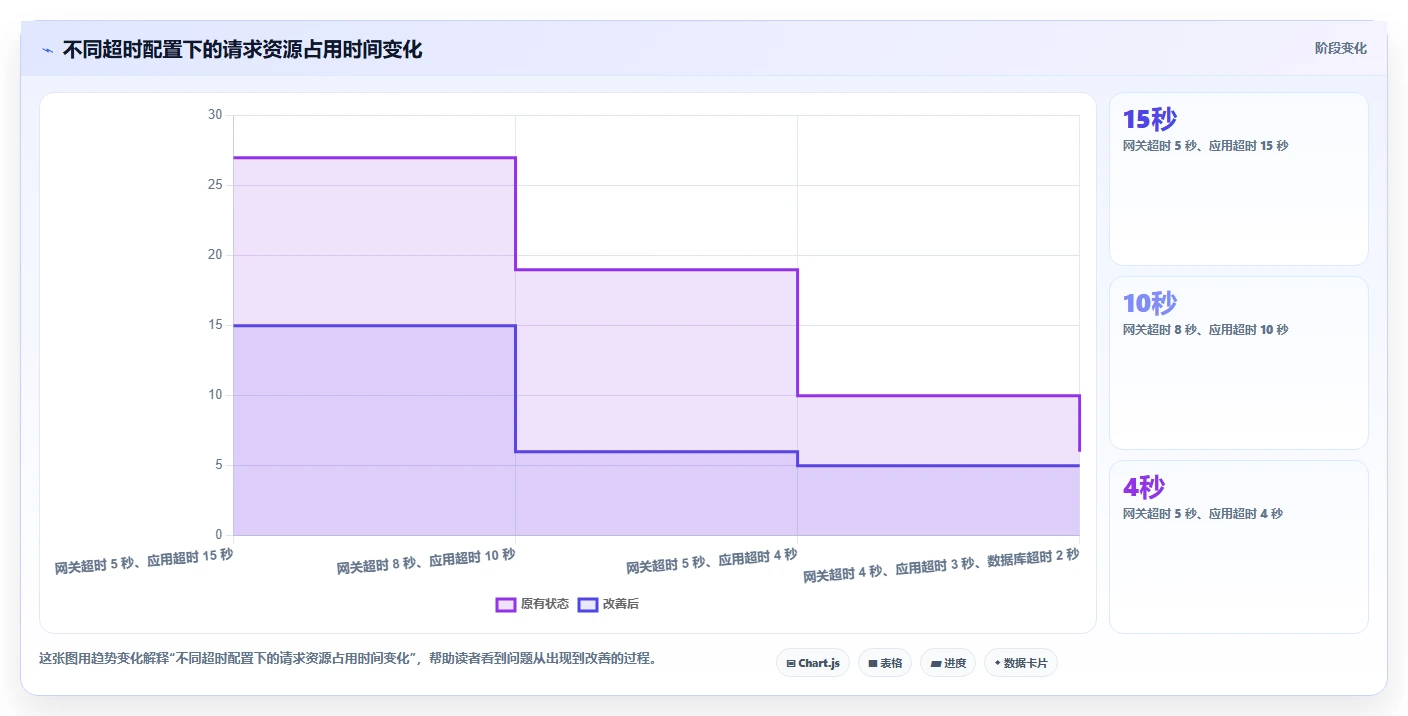Click the 原有状态 line segment at value 27
Image resolution: width=1408 pixels, height=716 pixels.
[x=375, y=157]
